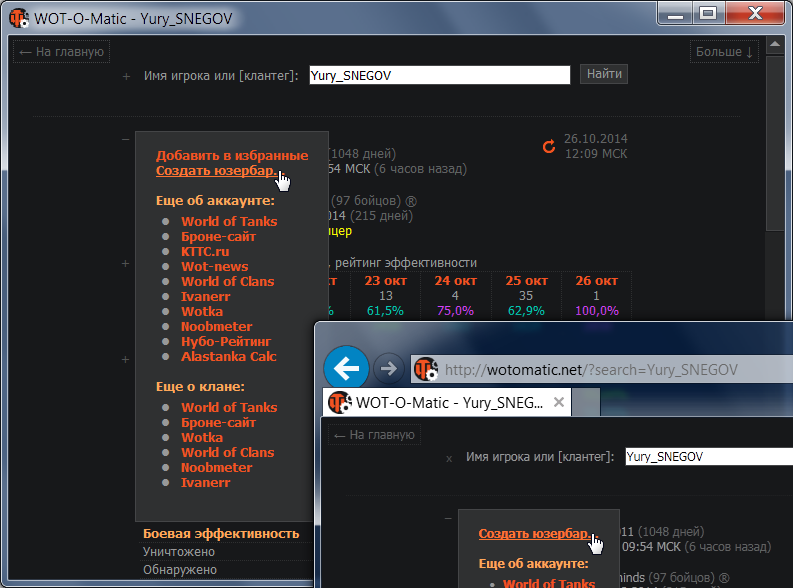Viewport: 793px width, 588px height.
Task: Click the '25 окт' column header
Action: click(x=526, y=281)
